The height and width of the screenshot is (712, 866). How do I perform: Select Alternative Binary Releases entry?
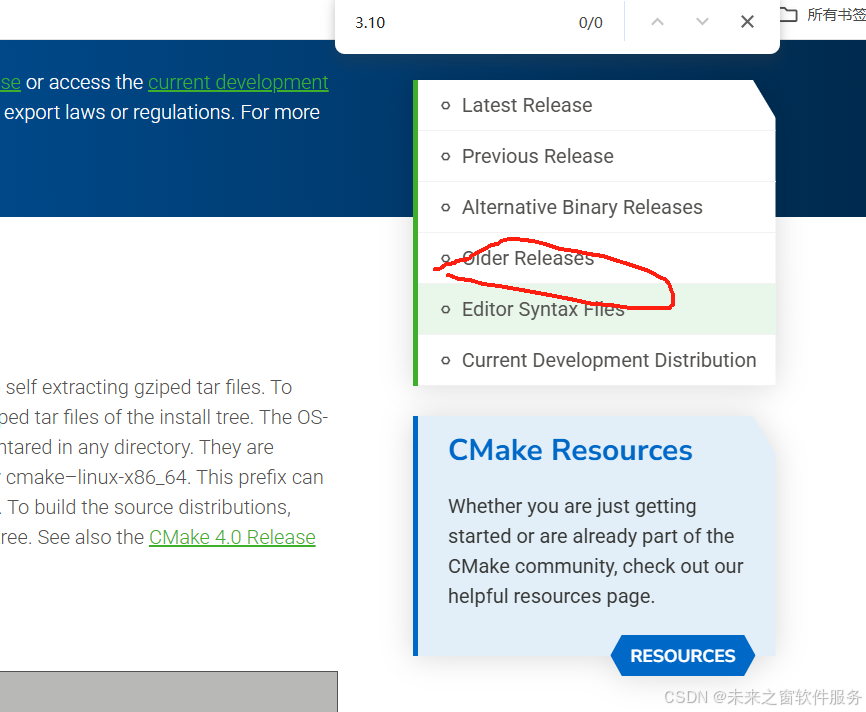coord(596,207)
